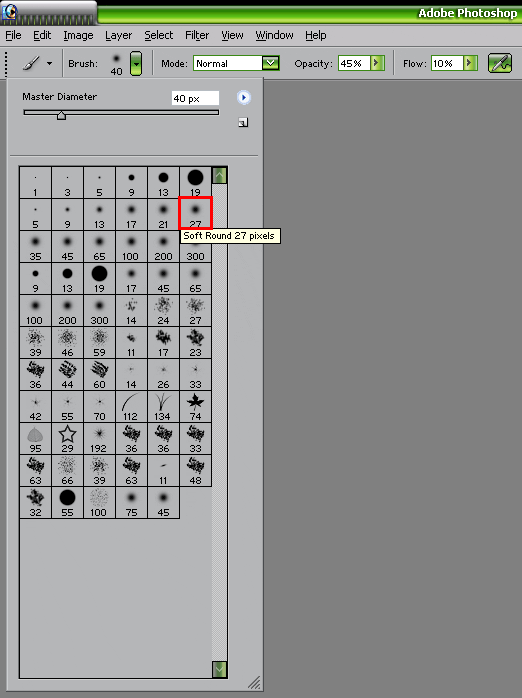Click the create new brush preset icon
This screenshot has width=522, height=698.
243,122
